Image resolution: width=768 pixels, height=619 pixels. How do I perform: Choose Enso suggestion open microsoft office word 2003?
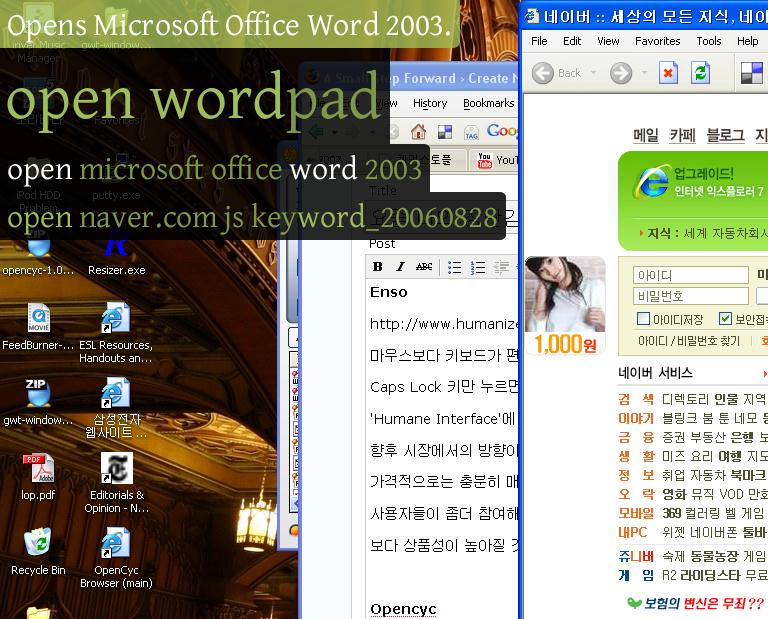214,169
